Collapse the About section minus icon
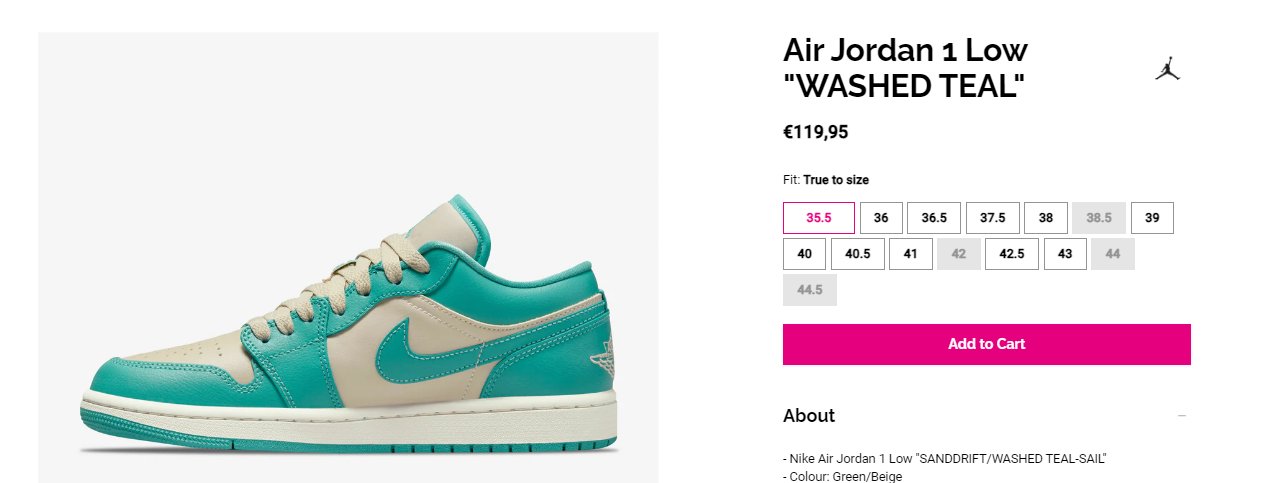Viewport: 1284px width, 483px height. coord(1182,416)
